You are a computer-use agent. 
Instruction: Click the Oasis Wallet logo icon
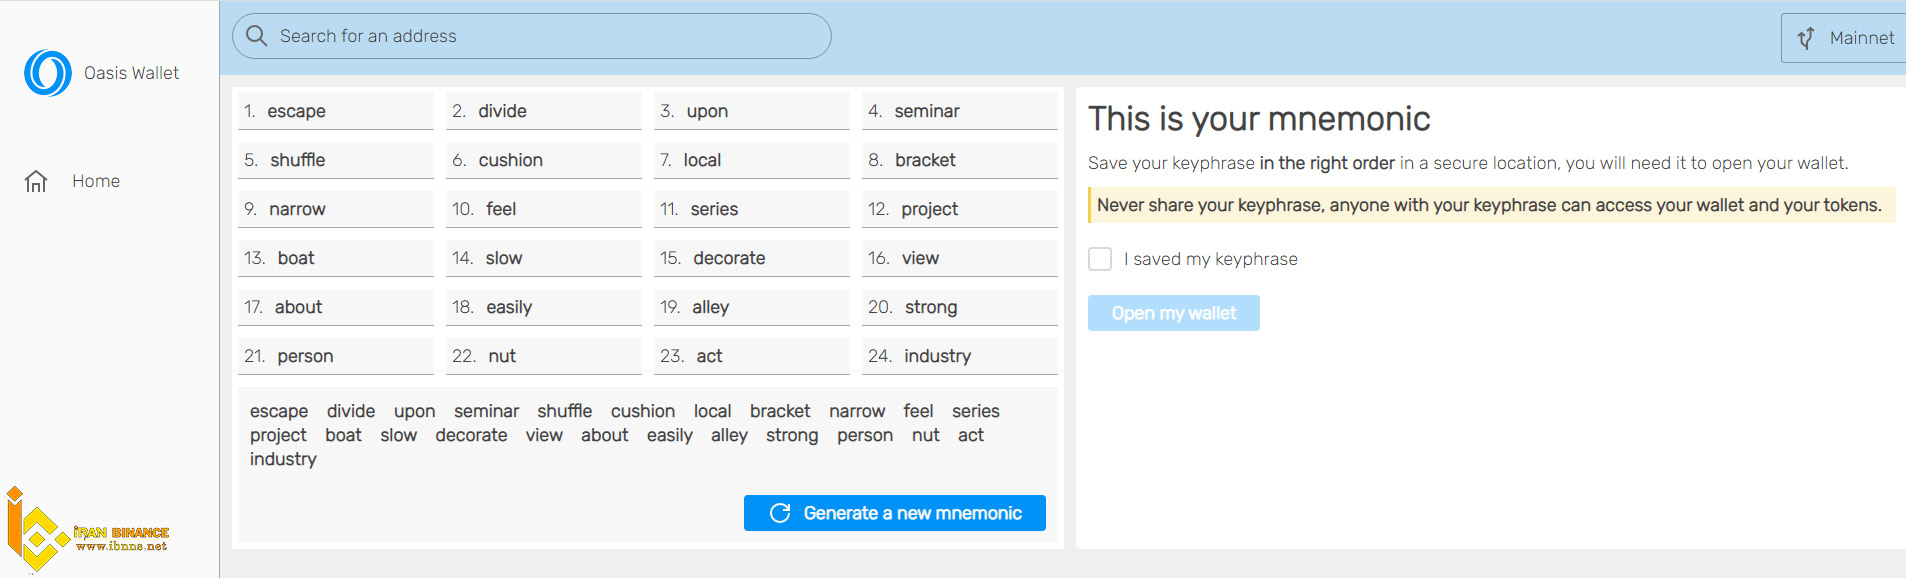[48, 73]
